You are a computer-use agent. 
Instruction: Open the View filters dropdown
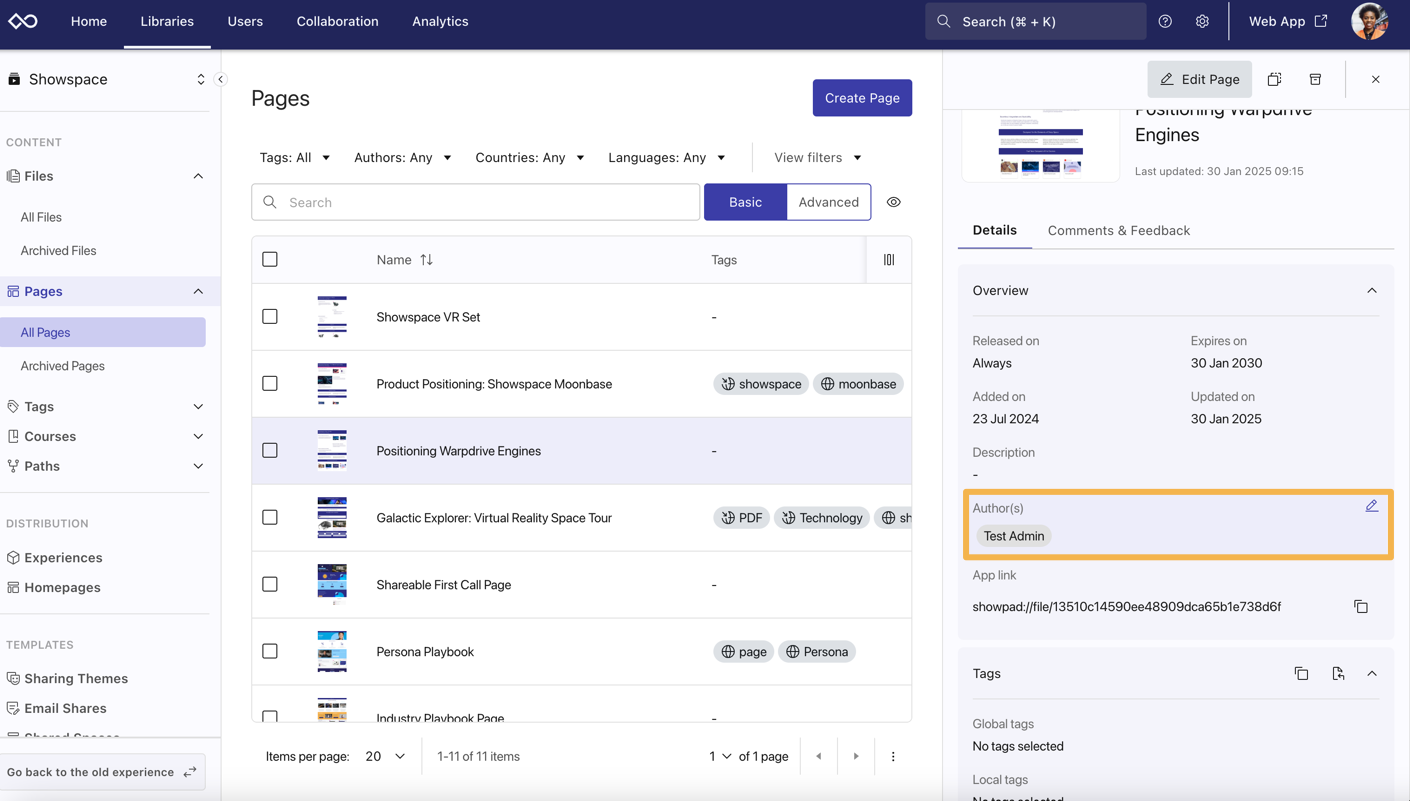(817, 158)
